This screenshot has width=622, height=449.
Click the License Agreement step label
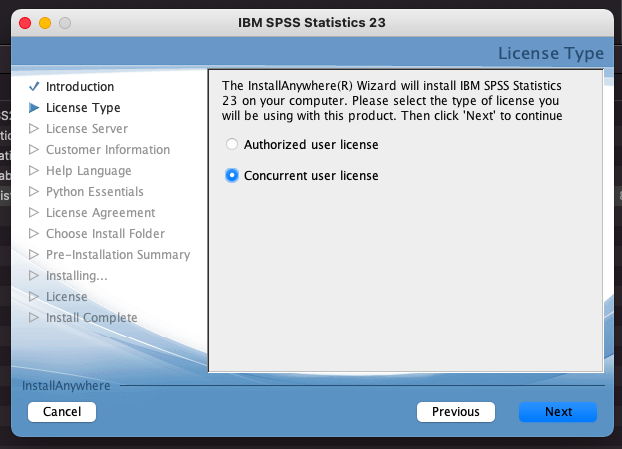(100, 213)
